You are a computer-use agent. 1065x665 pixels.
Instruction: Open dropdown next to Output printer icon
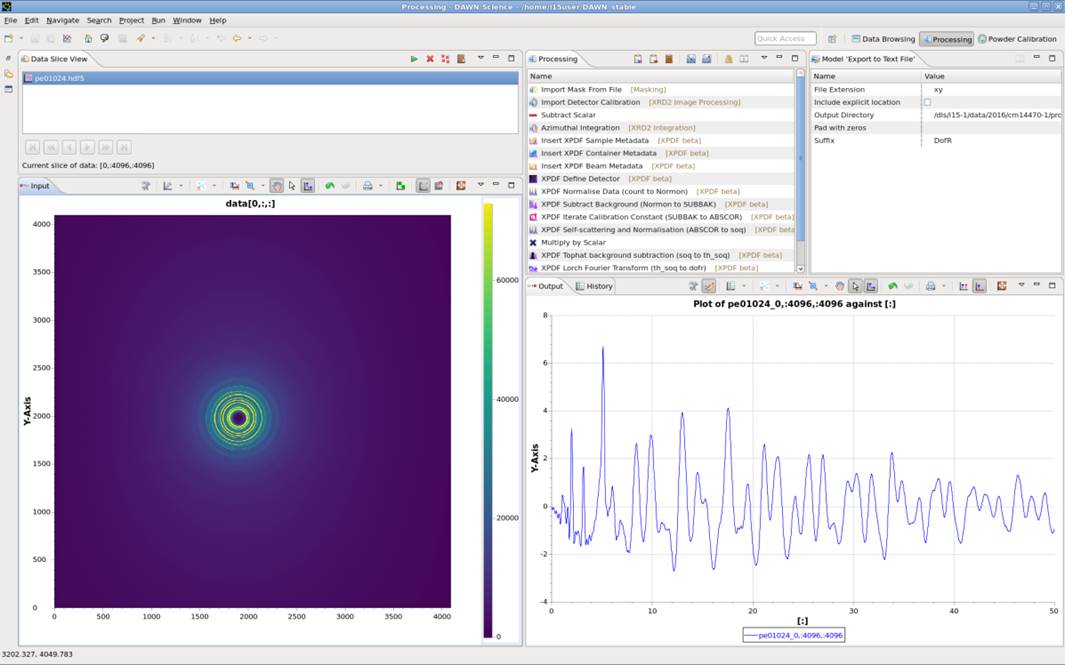(x=943, y=286)
